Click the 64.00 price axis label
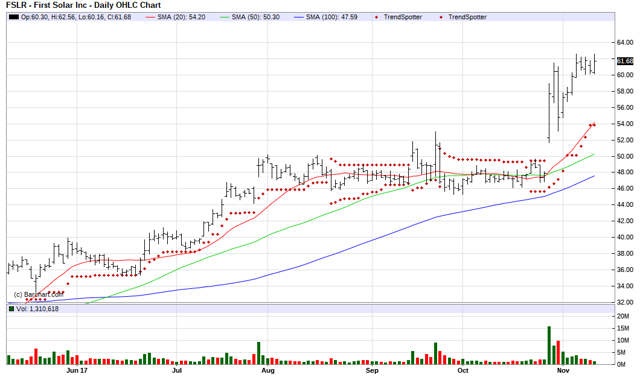The width and height of the screenshot is (640, 389). pyautogui.click(x=625, y=42)
